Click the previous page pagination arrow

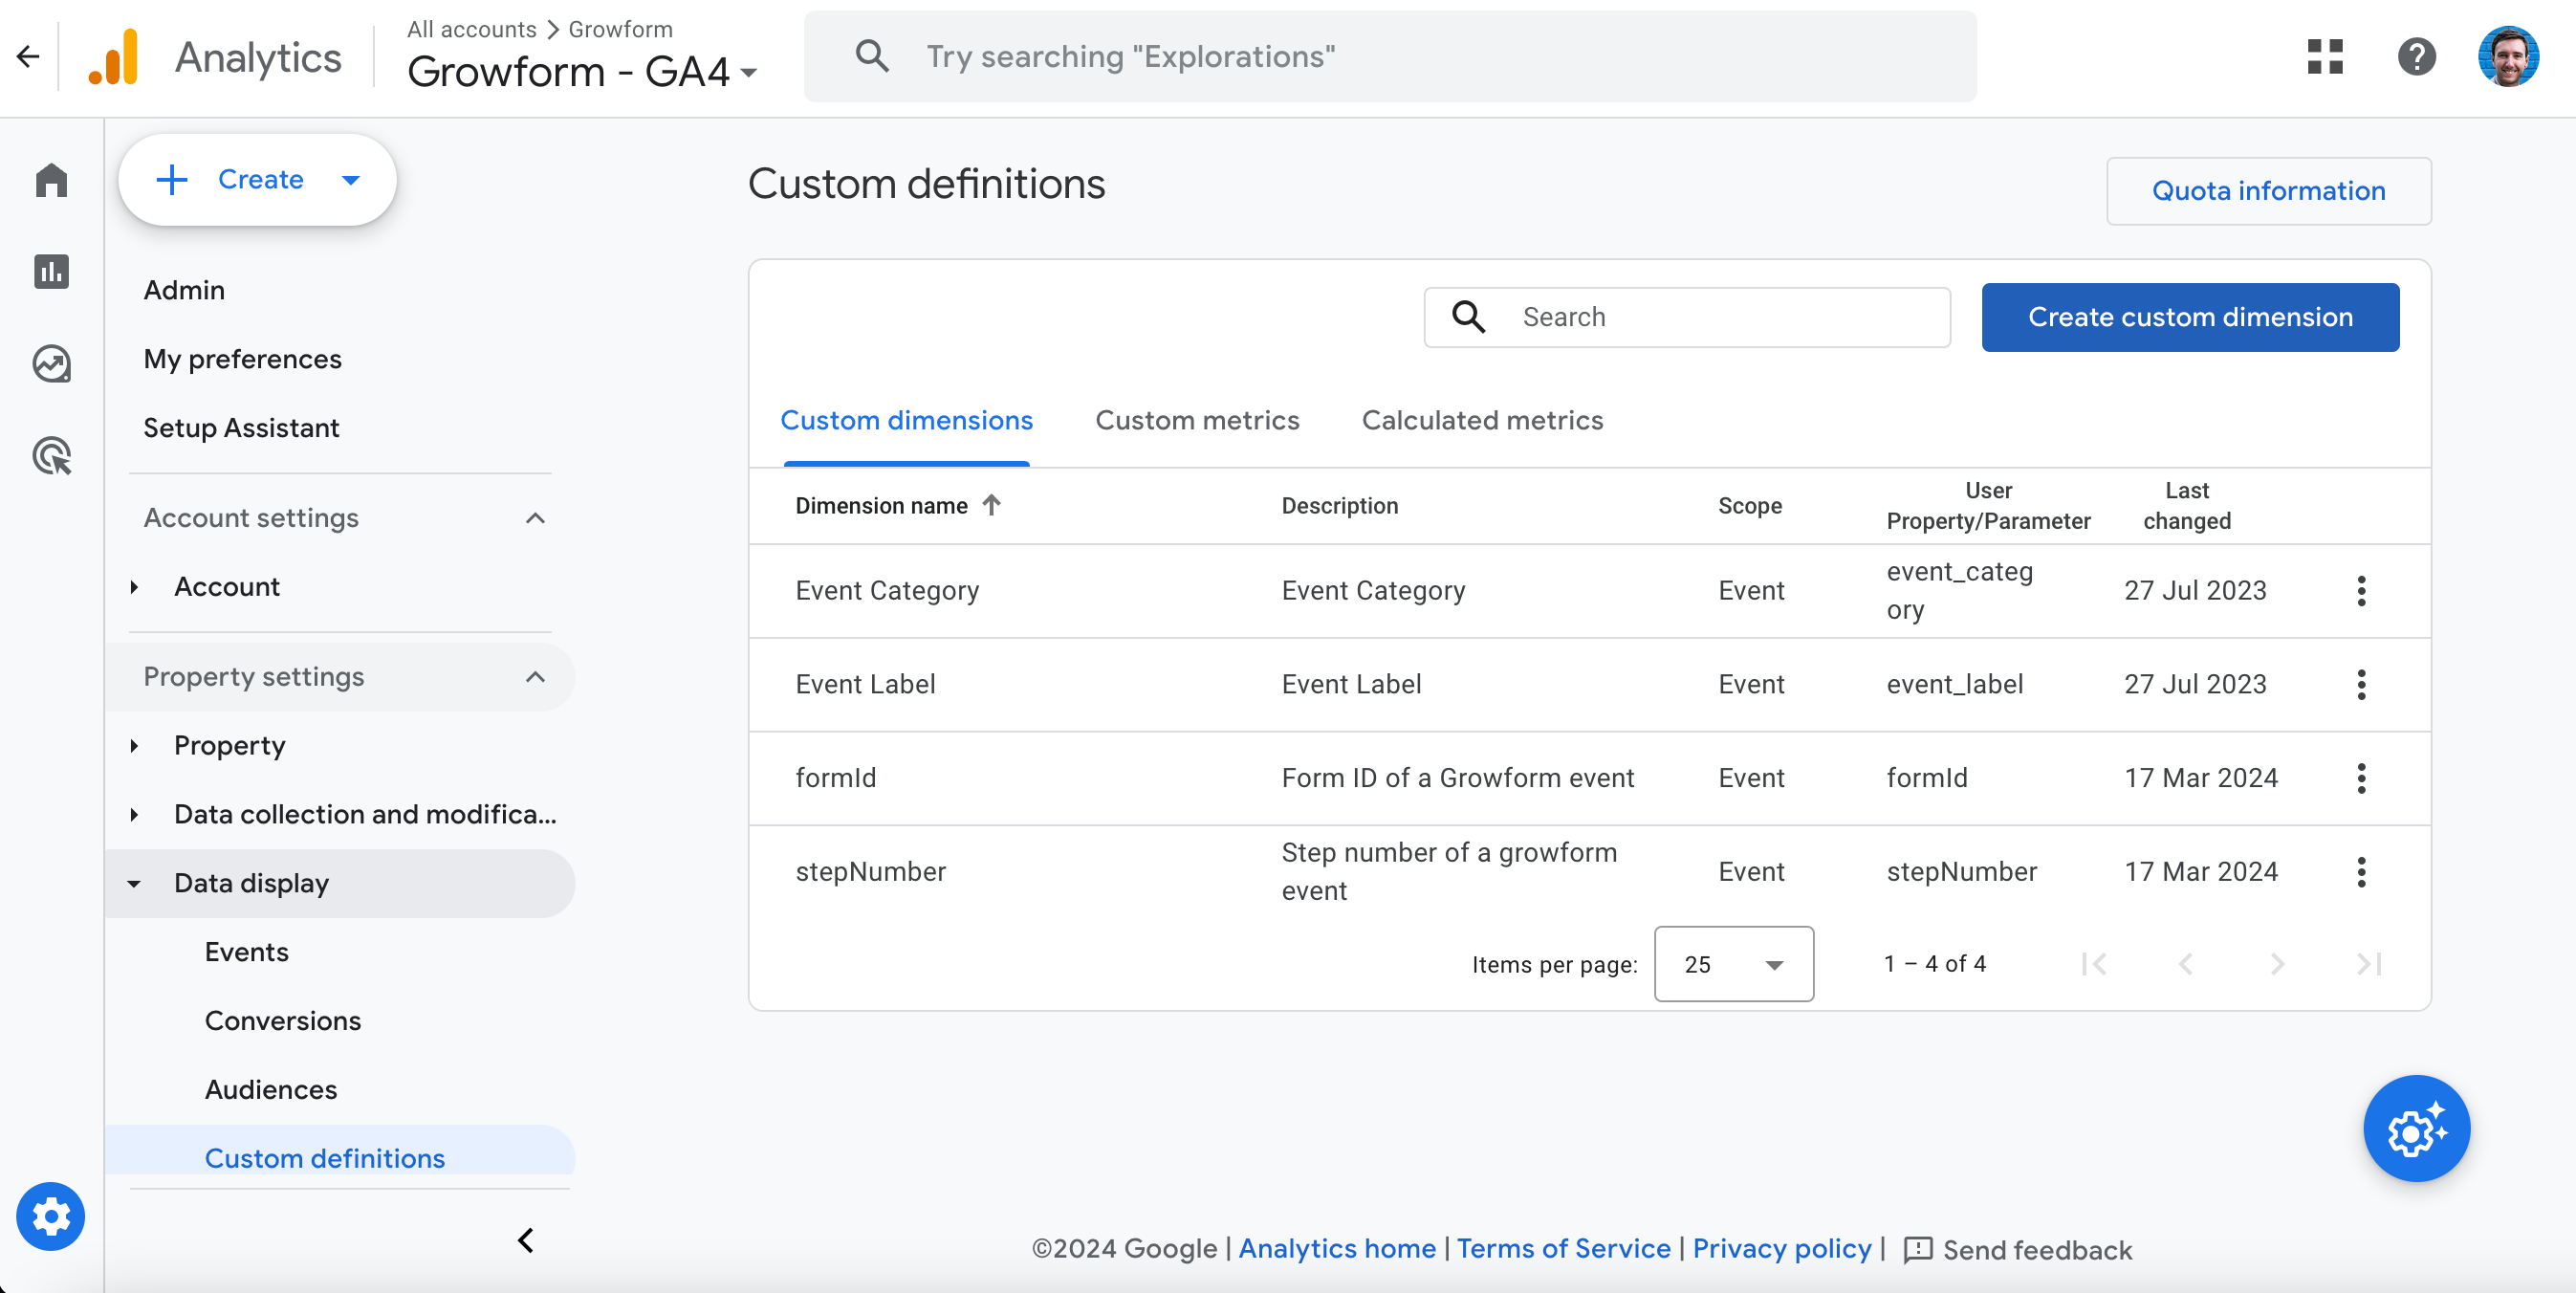click(2185, 964)
